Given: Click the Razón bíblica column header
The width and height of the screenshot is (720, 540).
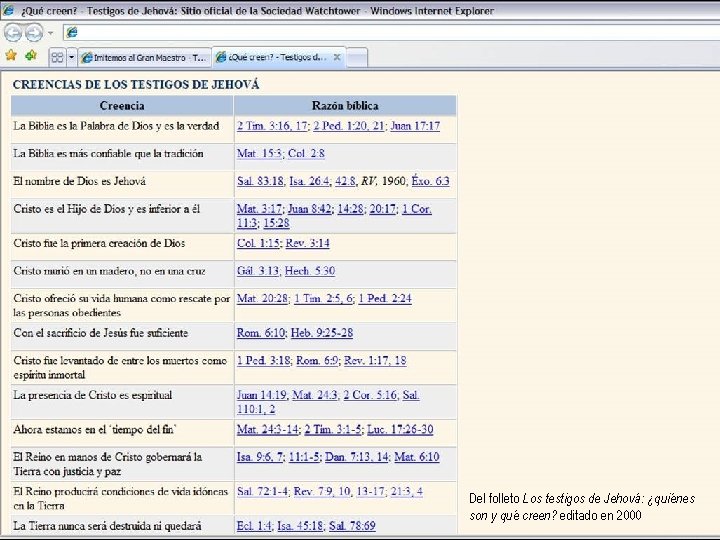Looking at the screenshot, I should point(345,106).
